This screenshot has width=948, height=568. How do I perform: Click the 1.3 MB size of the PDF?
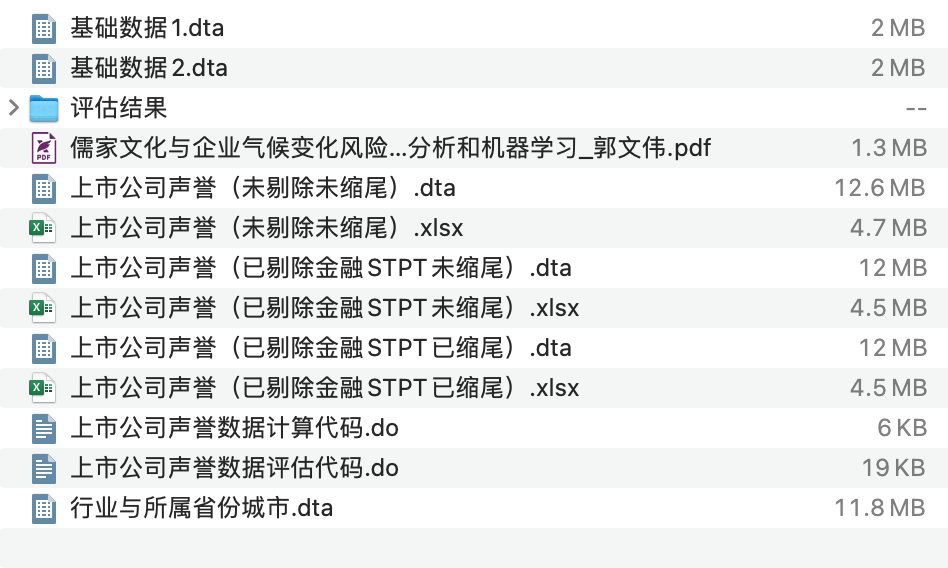pos(888,148)
